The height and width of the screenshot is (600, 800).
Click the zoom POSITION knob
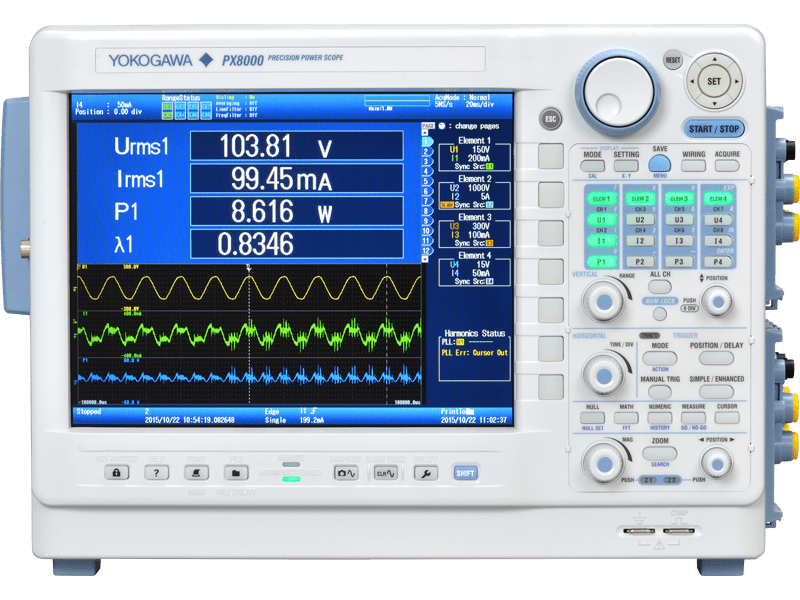tap(718, 464)
